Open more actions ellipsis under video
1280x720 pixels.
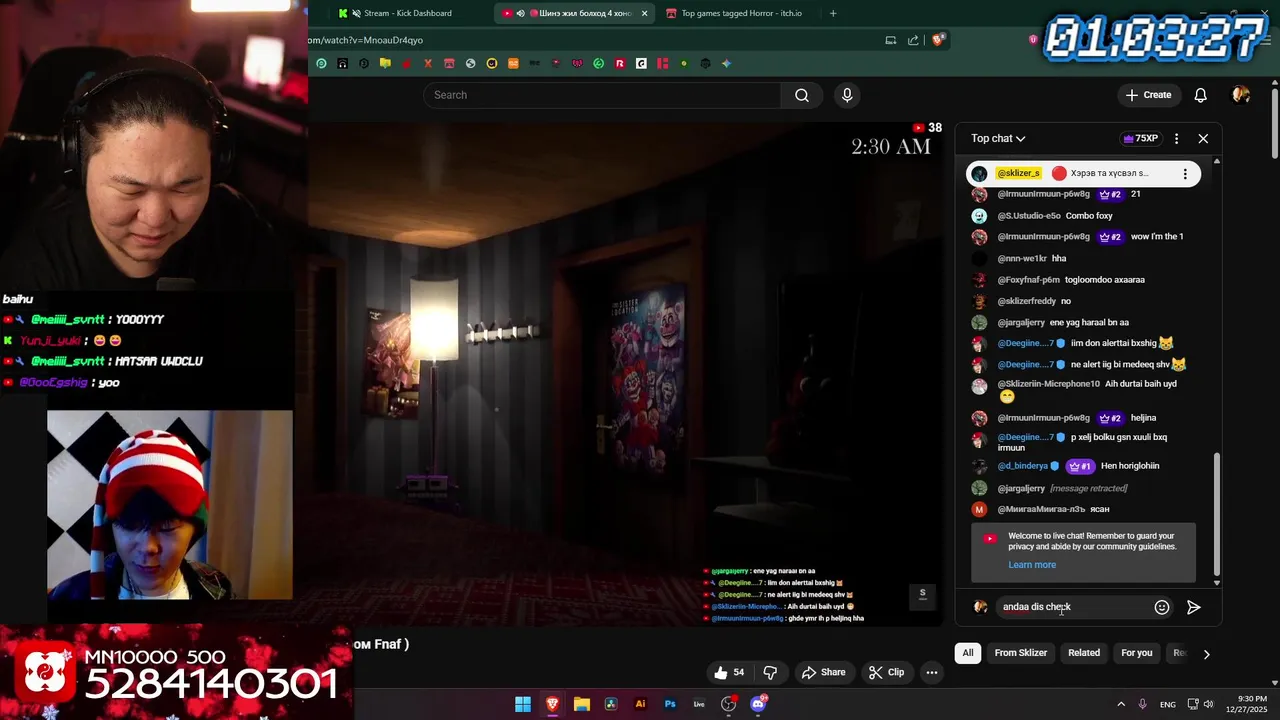pos(932,673)
